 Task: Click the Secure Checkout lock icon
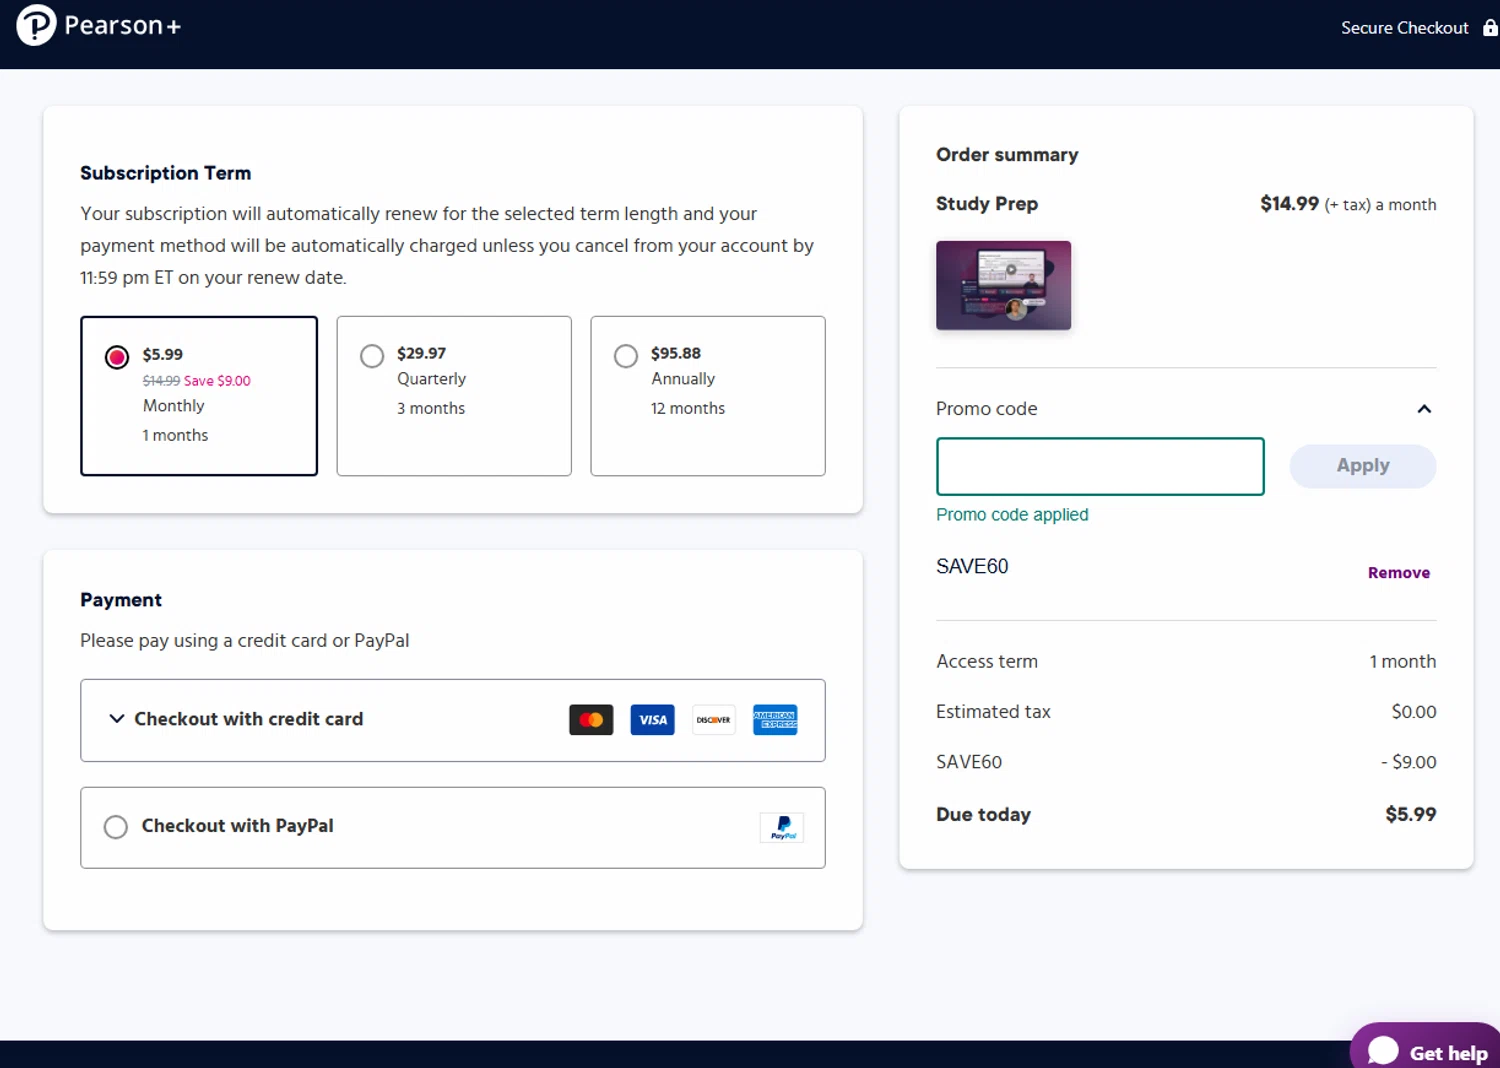point(1490,28)
